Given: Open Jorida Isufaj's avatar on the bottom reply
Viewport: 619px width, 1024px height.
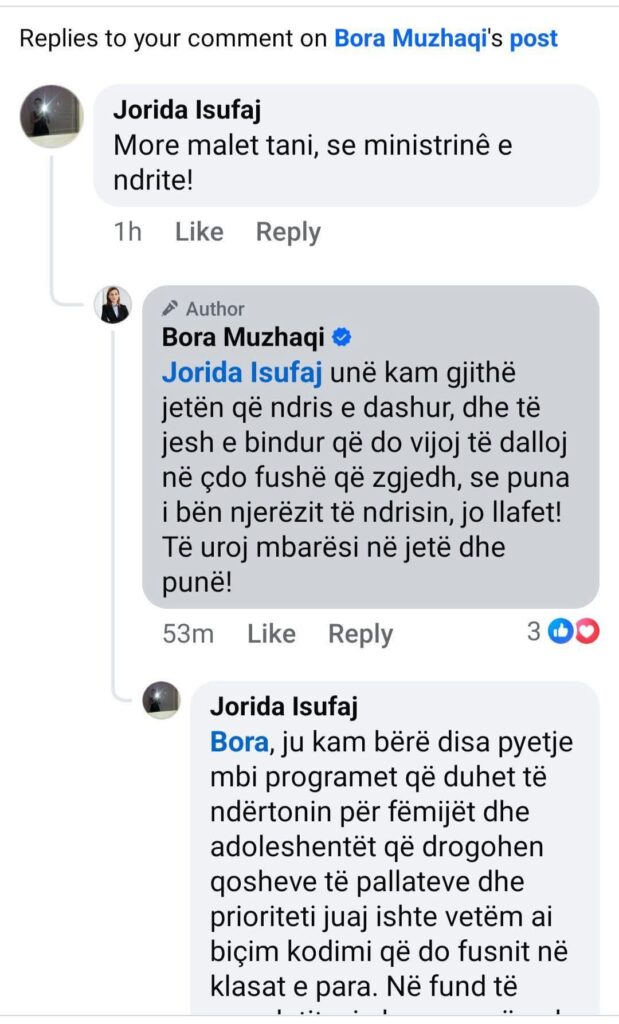Looking at the screenshot, I should click(161, 701).
